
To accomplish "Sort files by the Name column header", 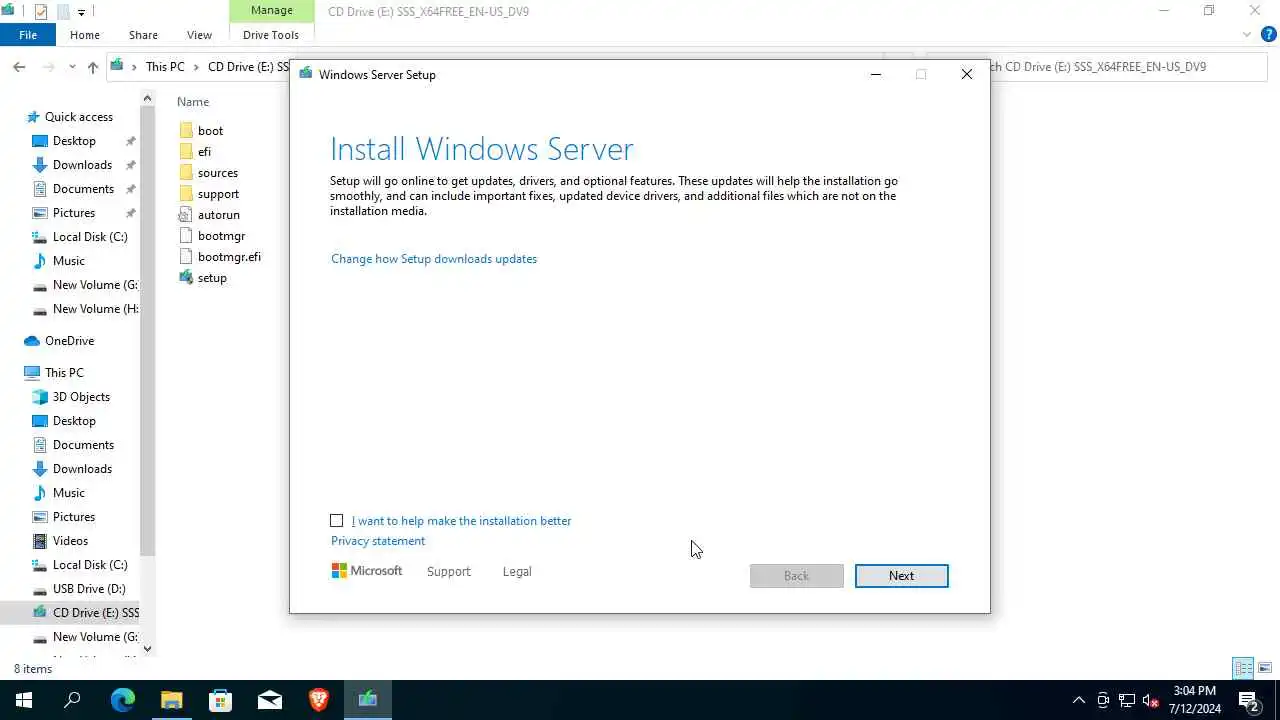I will [193, 101].
